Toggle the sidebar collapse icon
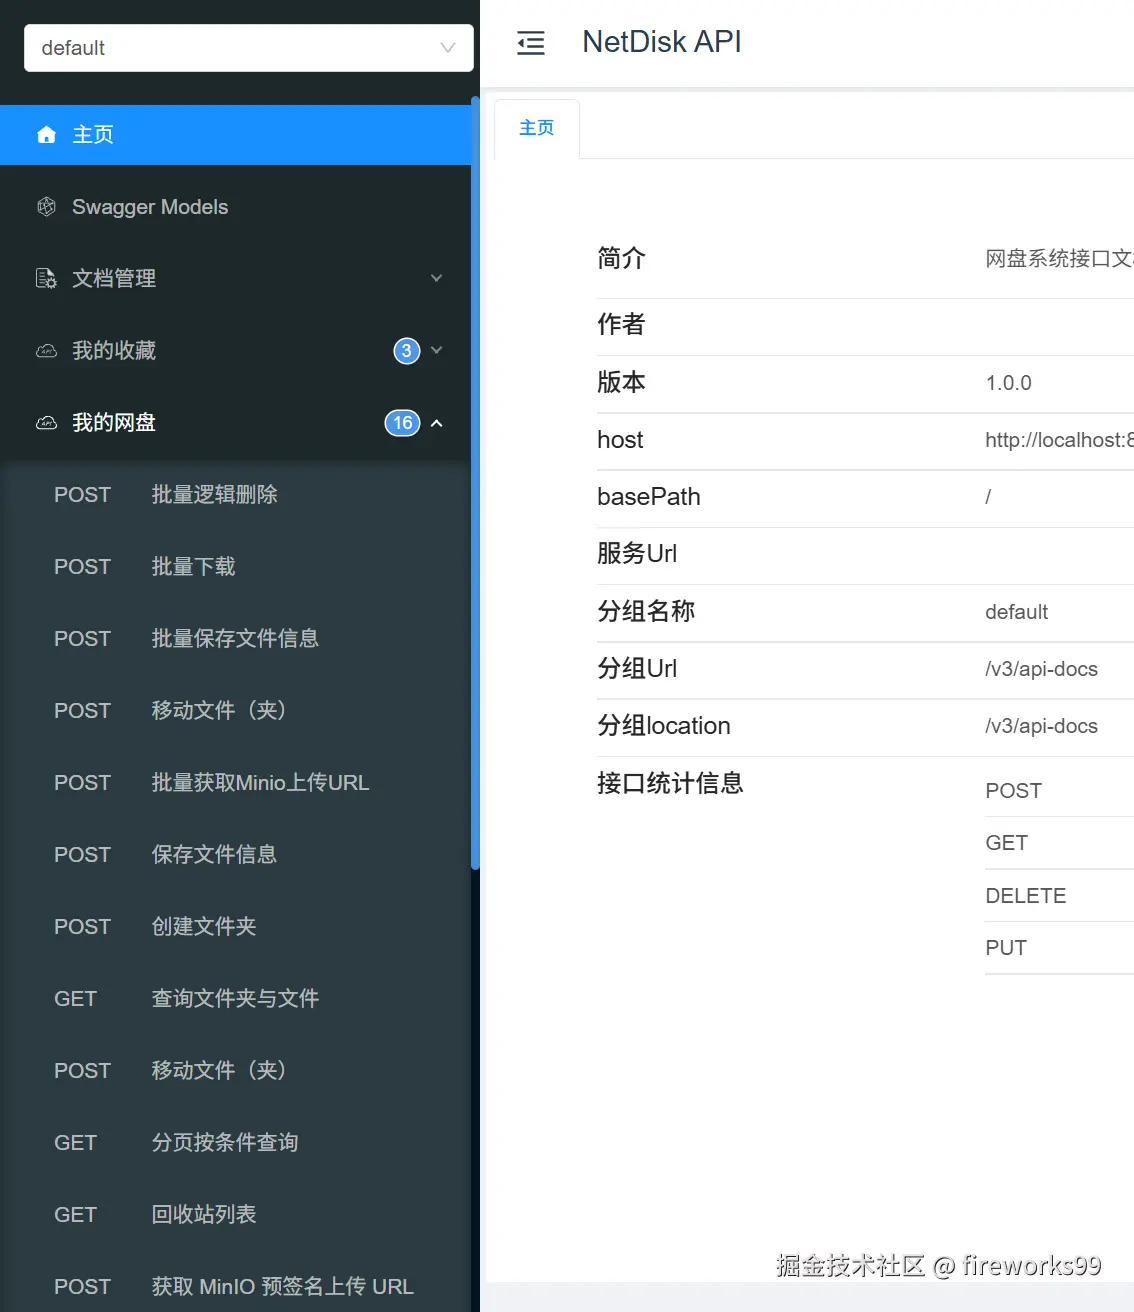 pyautogui.click(x=531, y=43)
